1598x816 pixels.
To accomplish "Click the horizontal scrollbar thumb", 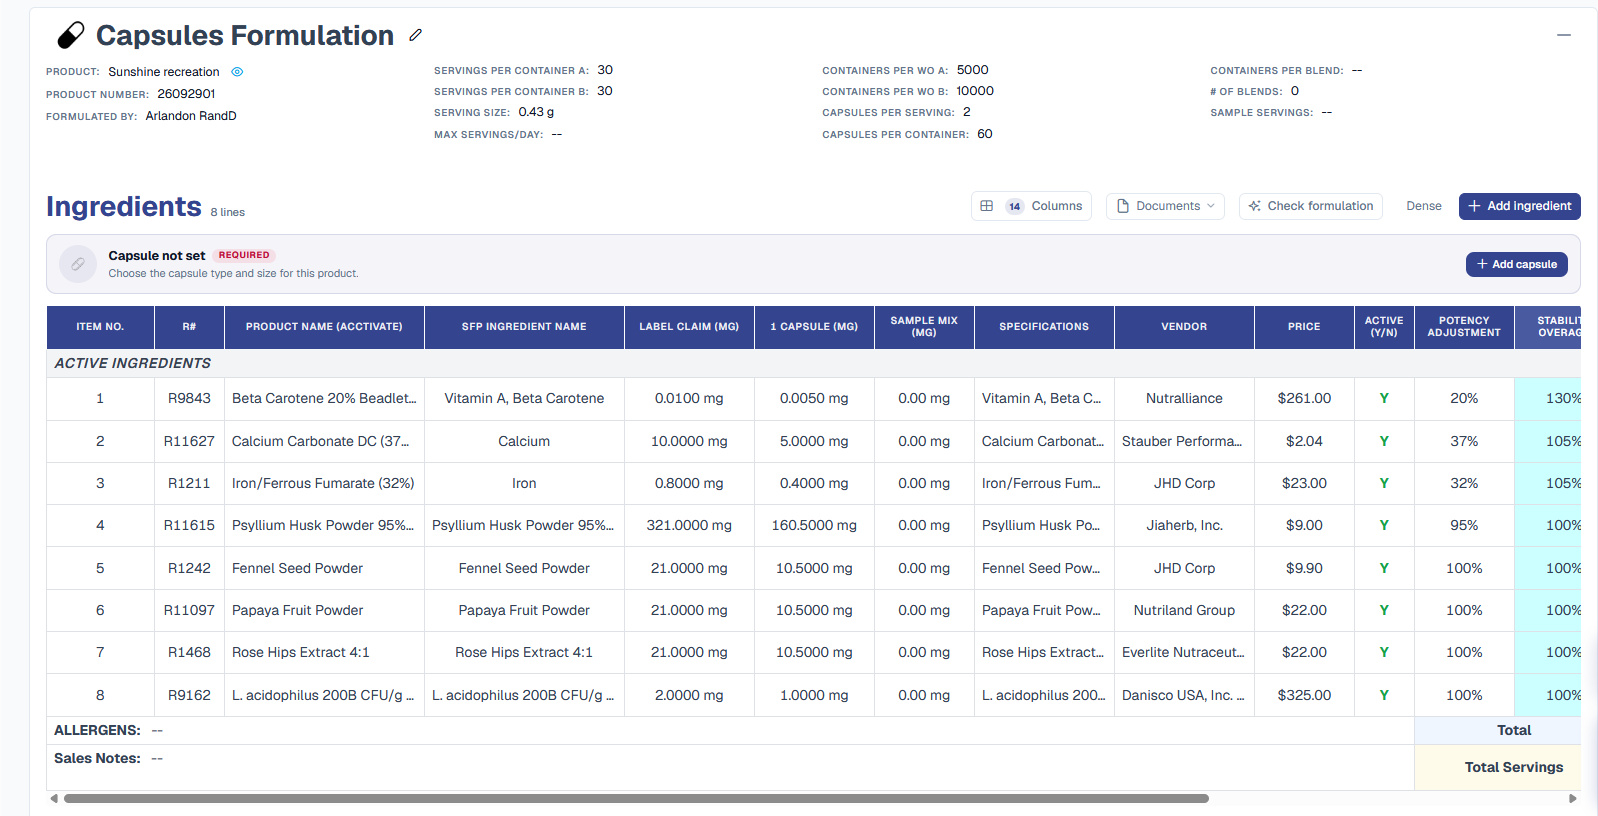I will (x=636, y=799).
